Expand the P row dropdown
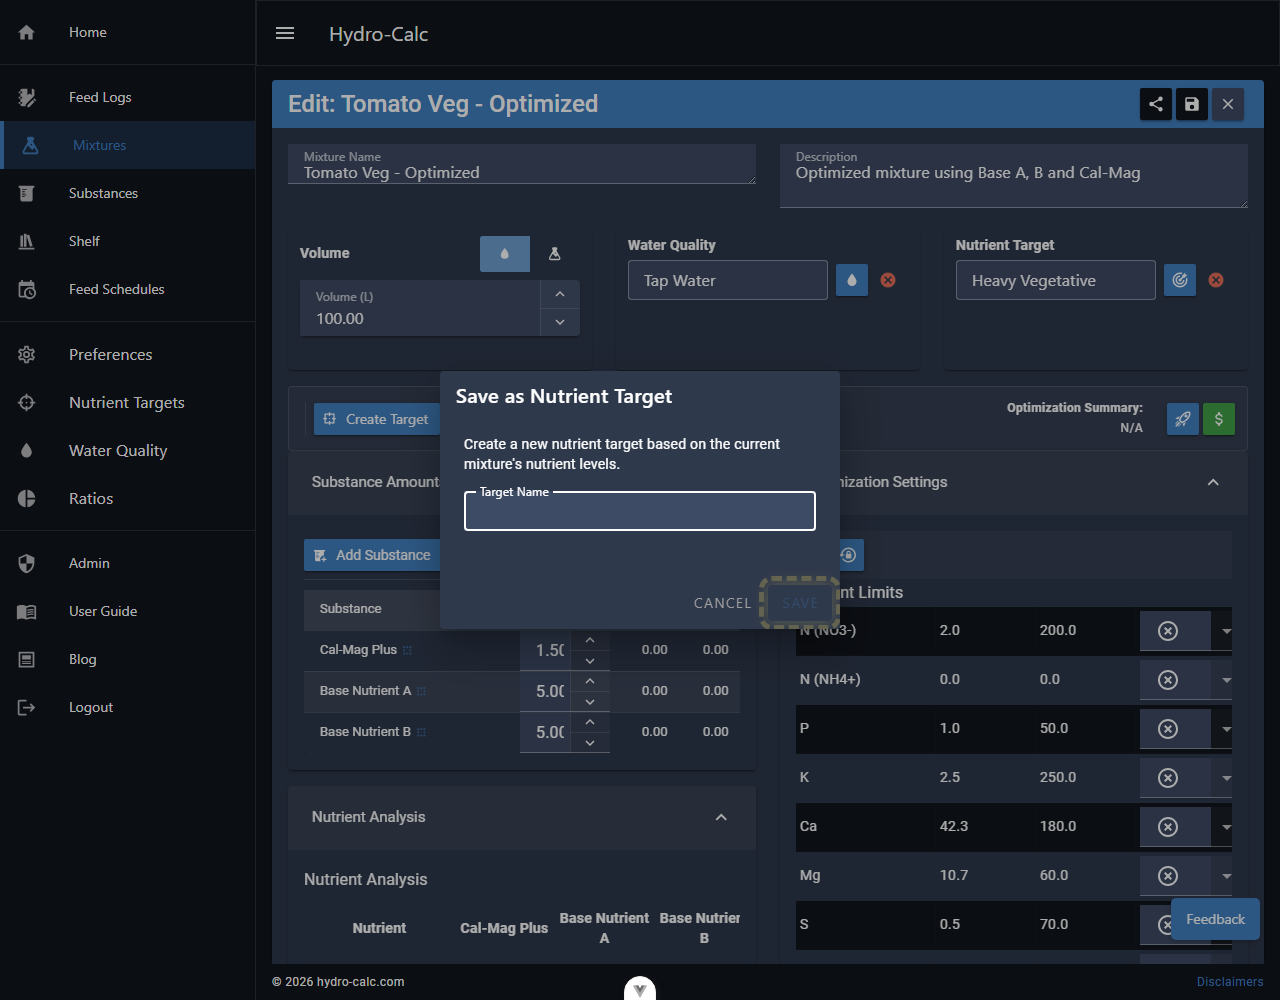This screenshot has width=1280, height=1000. [1226, 730]
